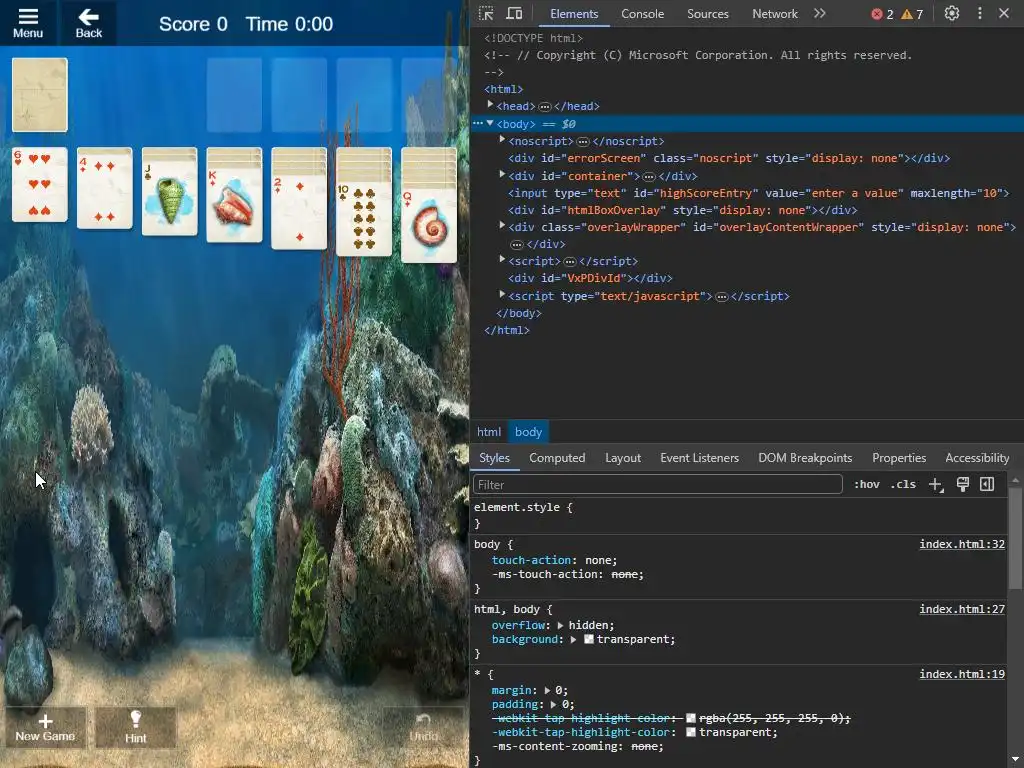Expand the padding shorthand property
The height and width of the screenshot is (768, 1024).
pos(553,705)
